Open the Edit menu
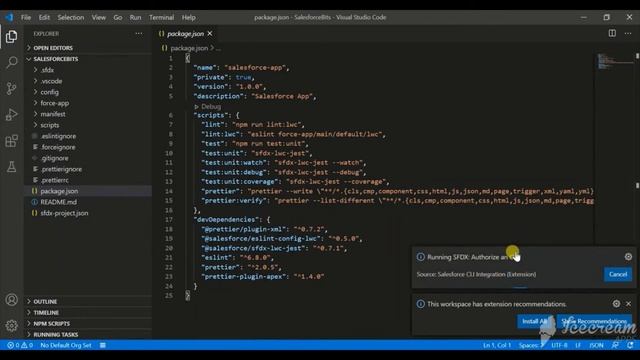640x360 pixels. [x=44, y=17]
